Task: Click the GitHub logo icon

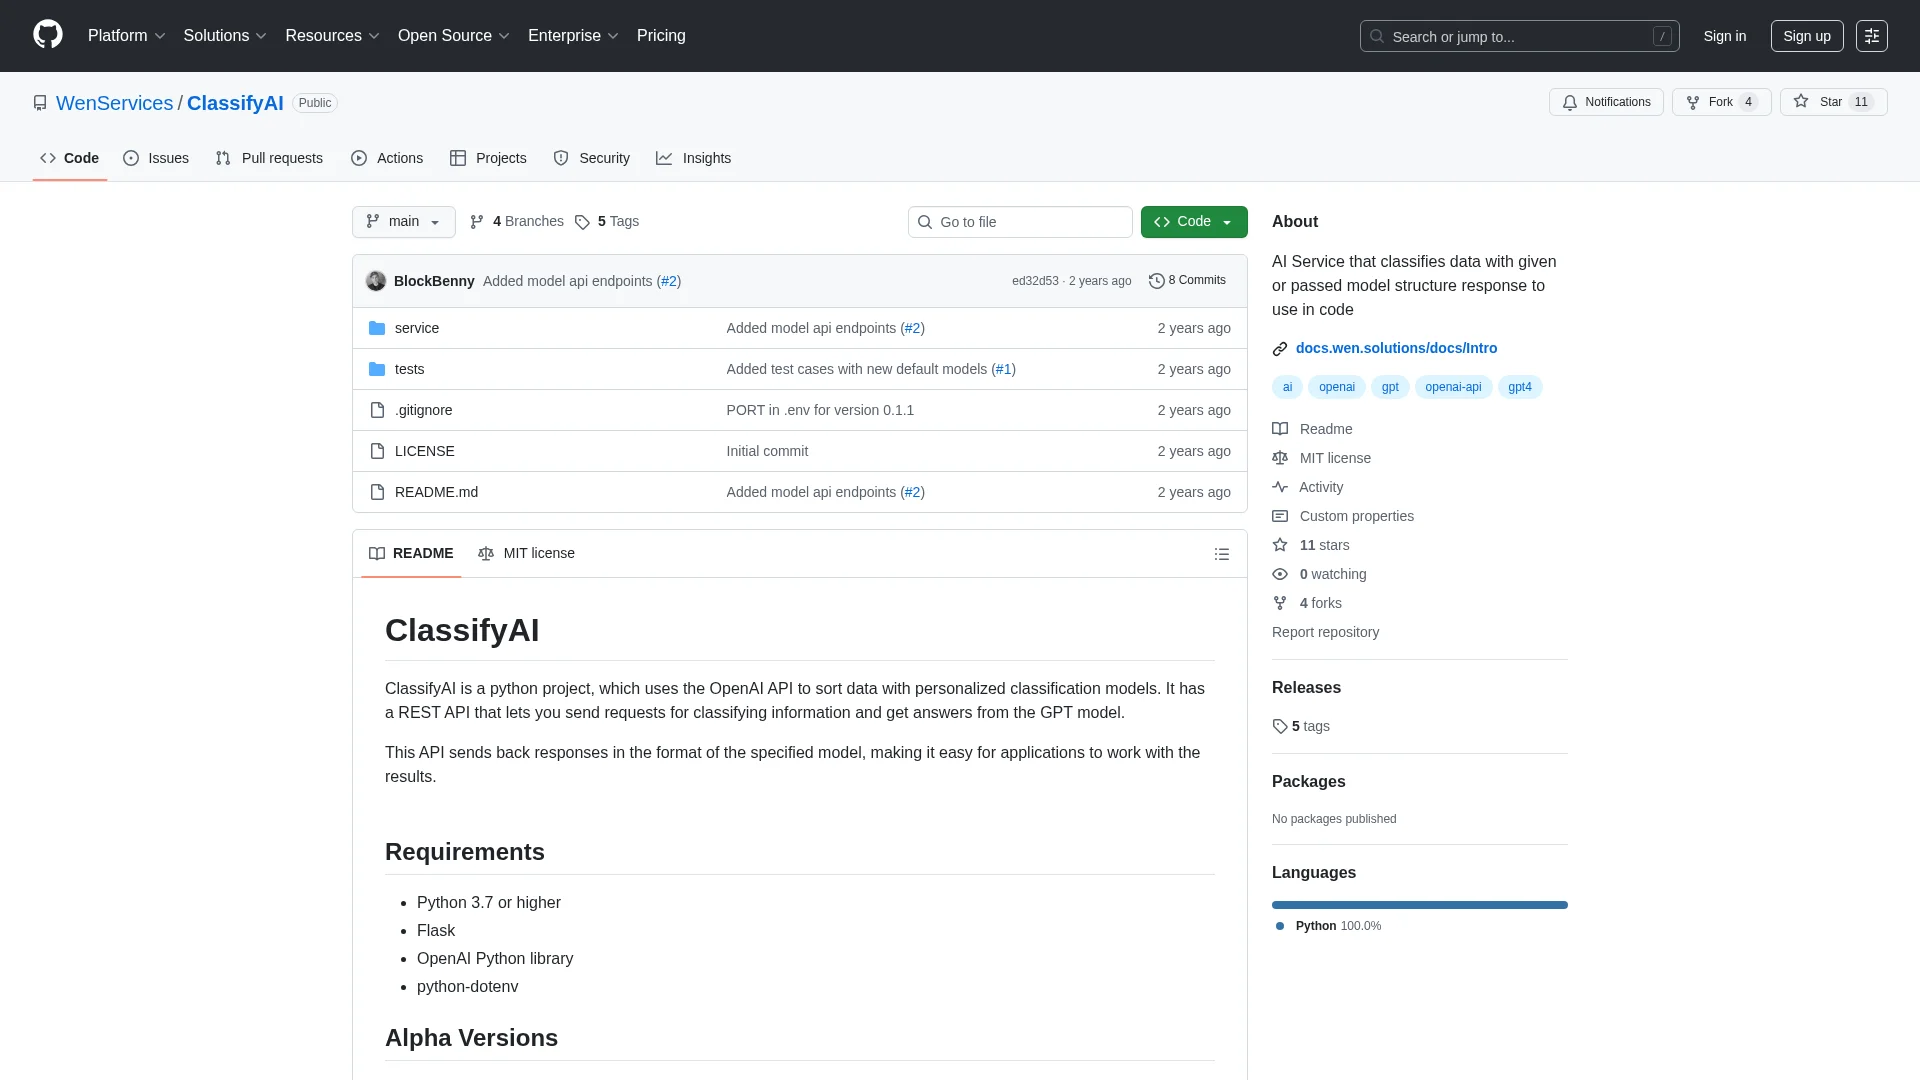Action: point(47,35)
